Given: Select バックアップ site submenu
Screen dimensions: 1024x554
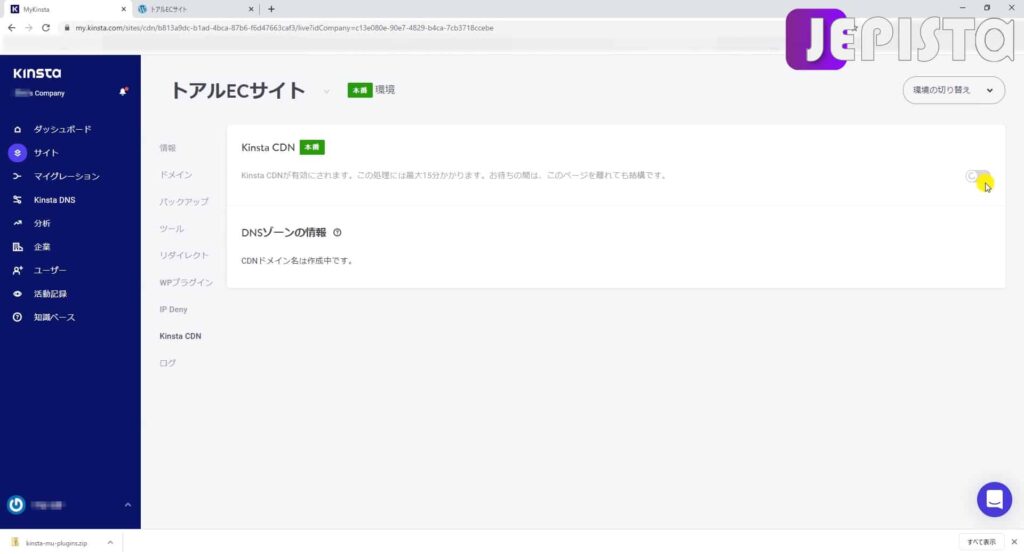Looking at the screenshot, I should pyautogui.click(x=184, y=202).
